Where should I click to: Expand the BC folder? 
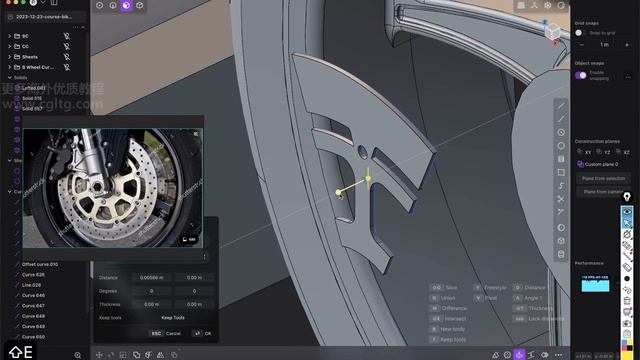coord(9,36)
